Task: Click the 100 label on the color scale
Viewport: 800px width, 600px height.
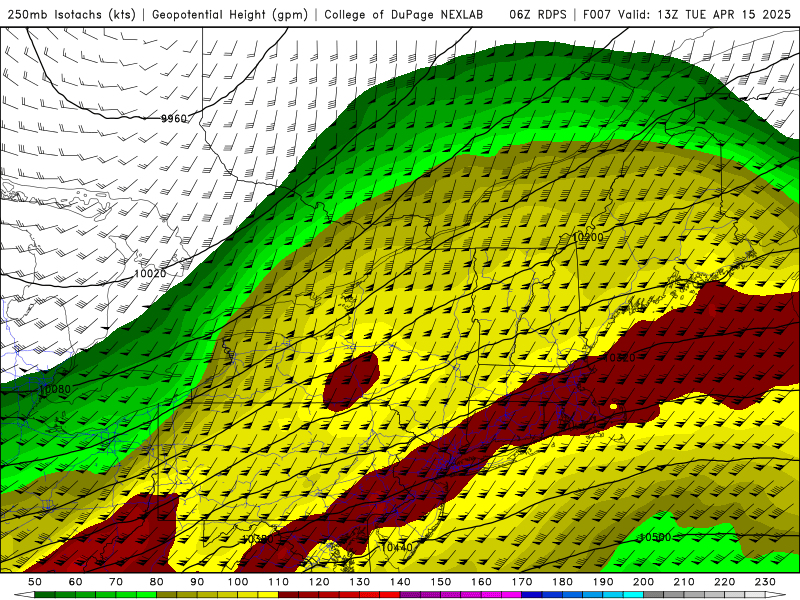Action: point(238,582)
